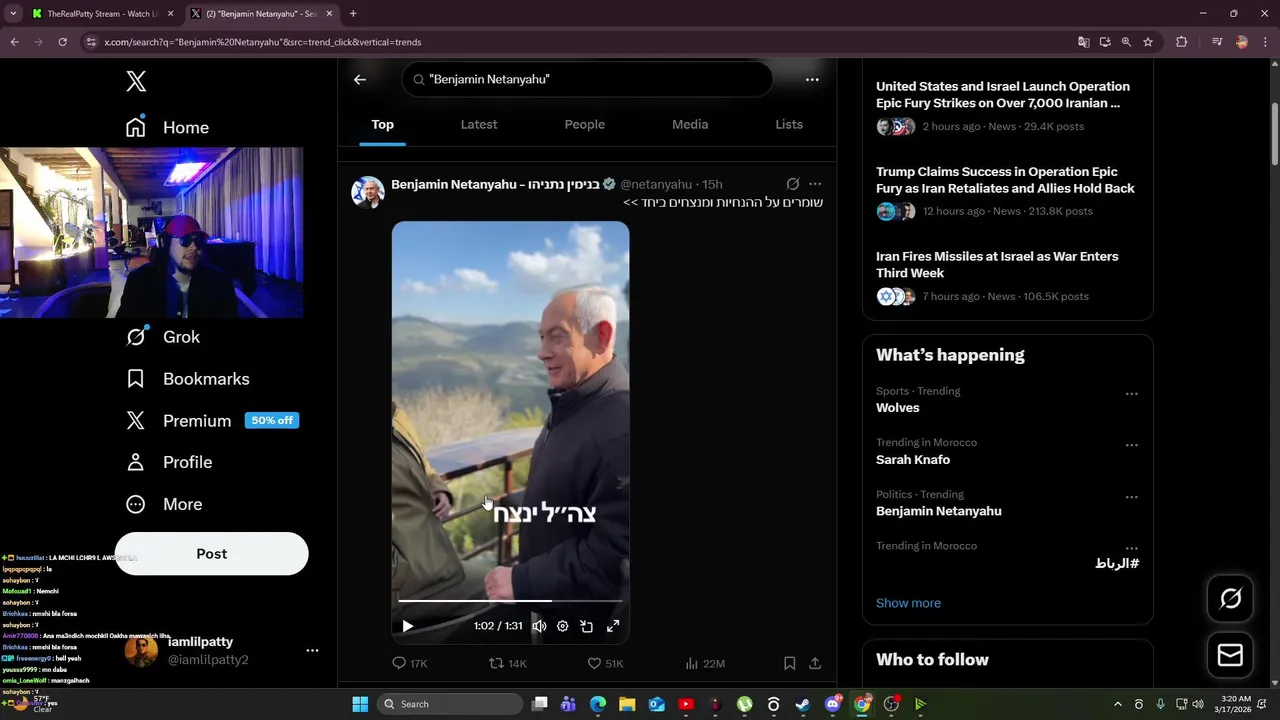The height and width of the screenshot is (720, 1280).
Task: Seek on the video progress bar
Action: point(510,601)
